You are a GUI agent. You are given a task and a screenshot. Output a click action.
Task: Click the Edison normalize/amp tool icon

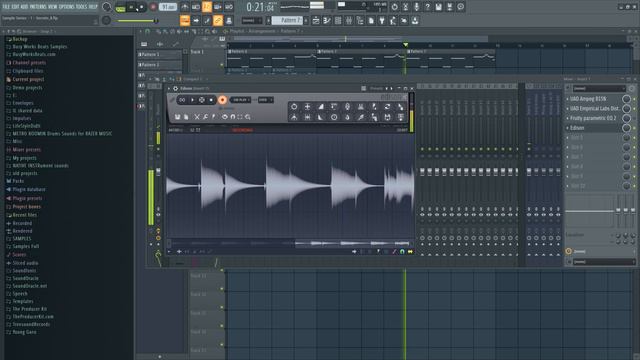[x=307, y=107]
